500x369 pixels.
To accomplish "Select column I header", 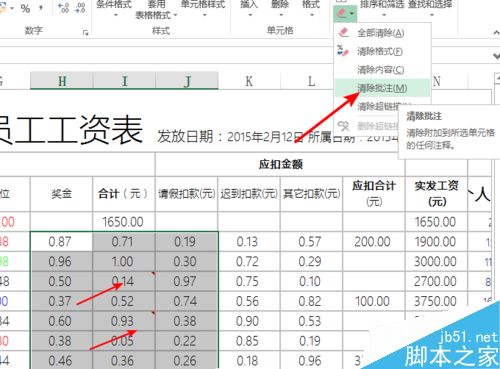I will (x=124, y=81).
